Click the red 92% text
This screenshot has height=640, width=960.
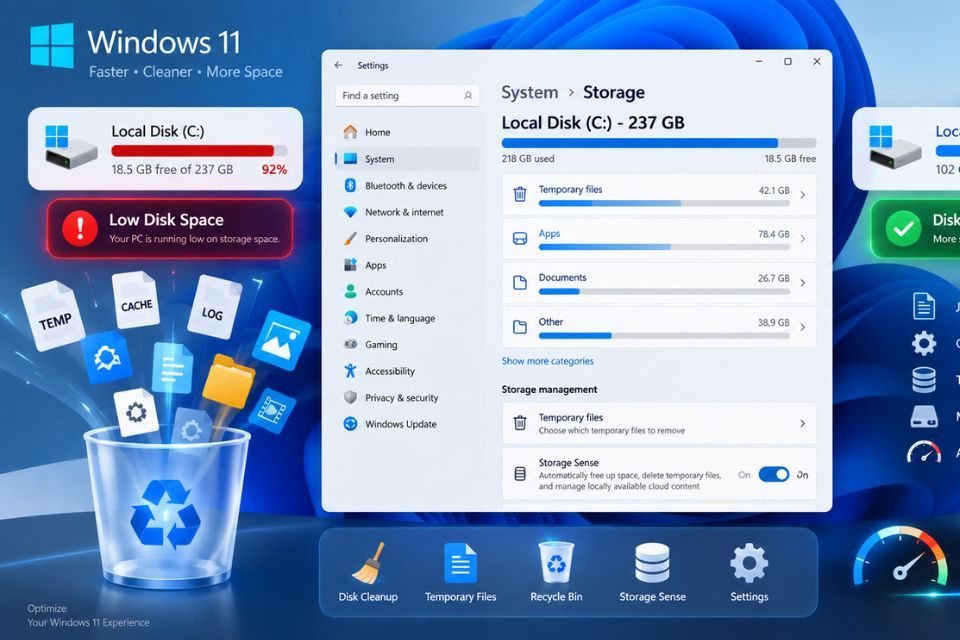pyautogui.click(x=274, y=170)
